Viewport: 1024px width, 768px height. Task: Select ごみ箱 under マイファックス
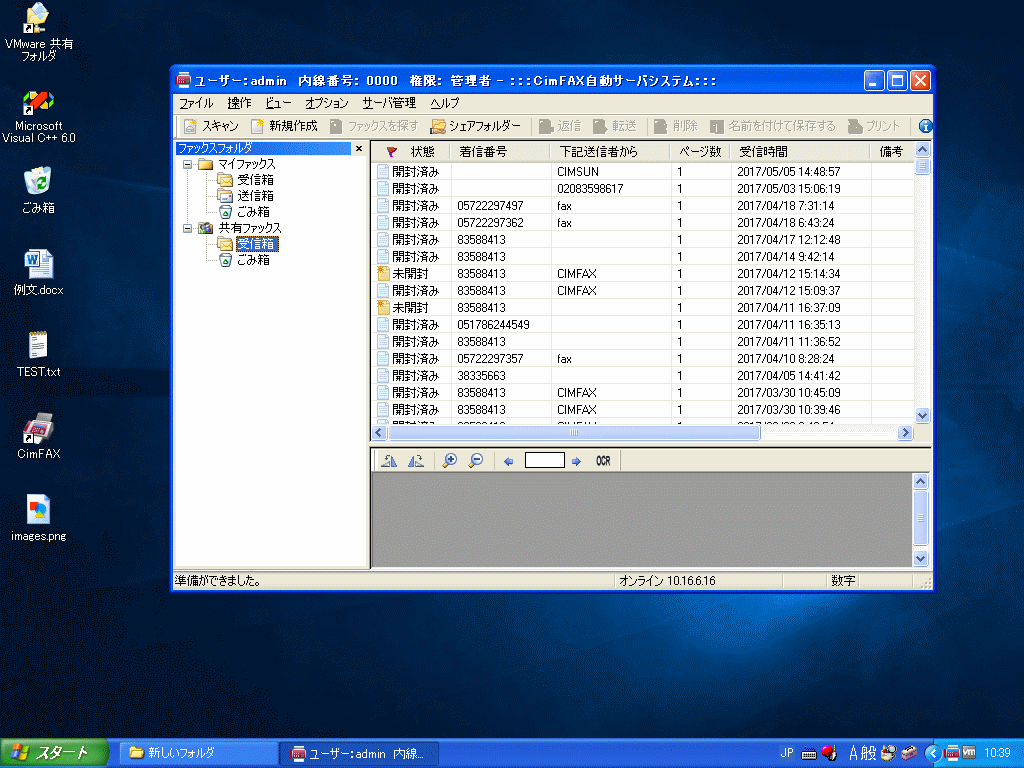click(x=253, y=212)
